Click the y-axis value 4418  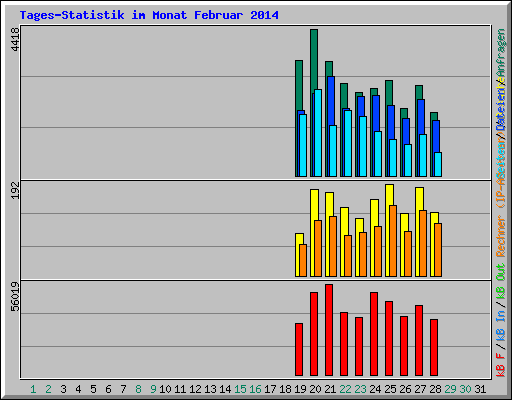(15, 39)
